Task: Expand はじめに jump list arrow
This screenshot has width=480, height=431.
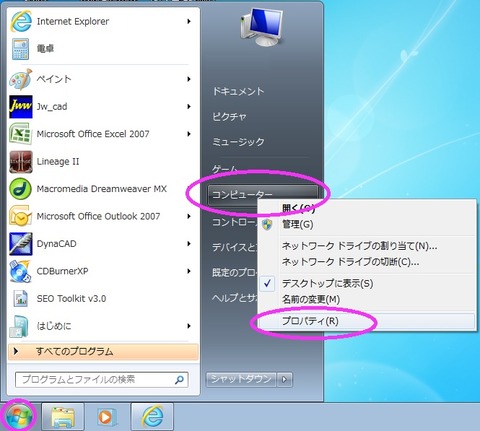Action: 189,326
